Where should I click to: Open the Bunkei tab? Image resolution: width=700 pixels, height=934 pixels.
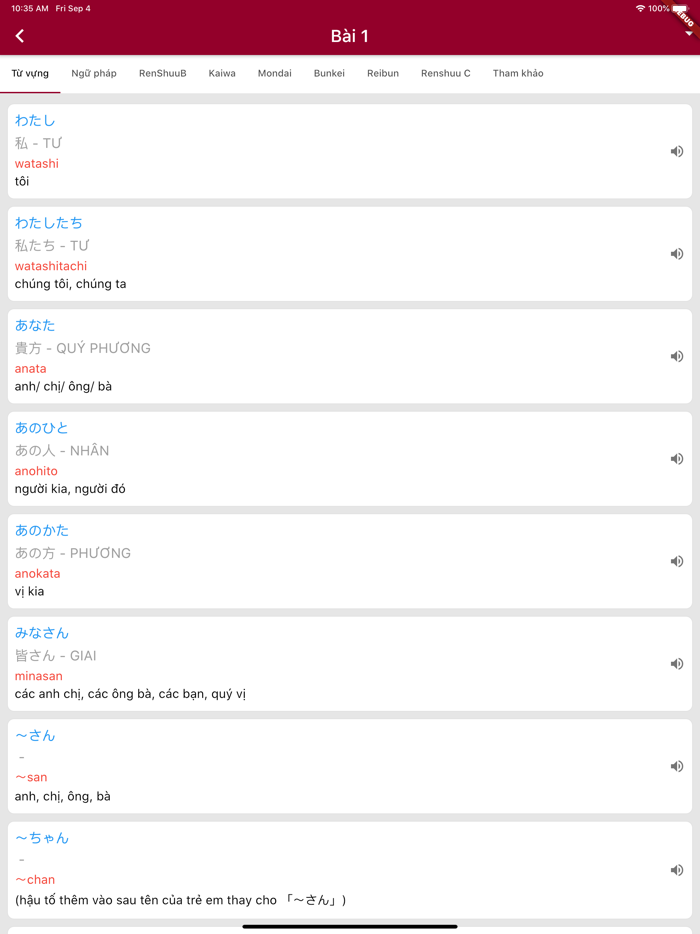pyautogui.click(x=329, y=74)
